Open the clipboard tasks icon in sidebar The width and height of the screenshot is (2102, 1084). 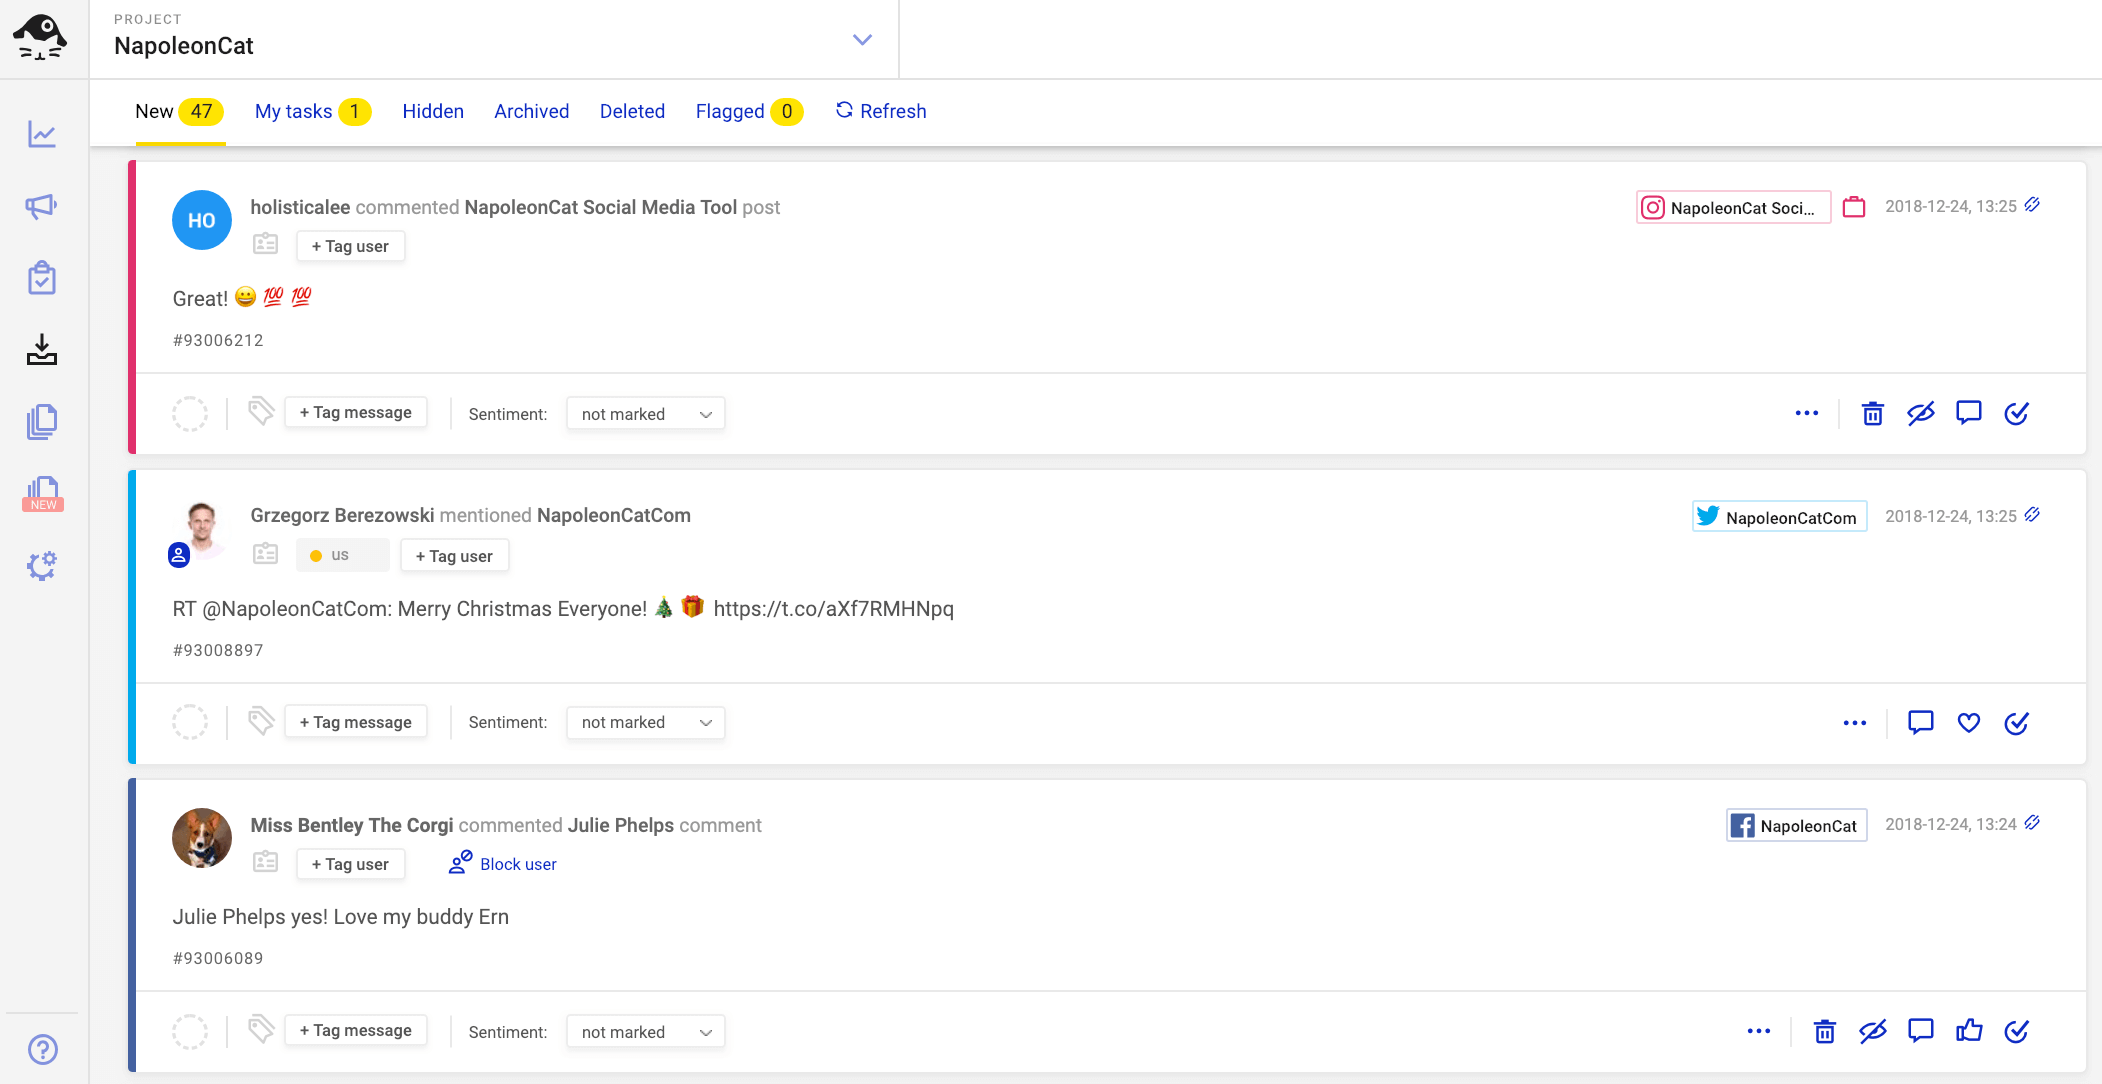(42, 278)
